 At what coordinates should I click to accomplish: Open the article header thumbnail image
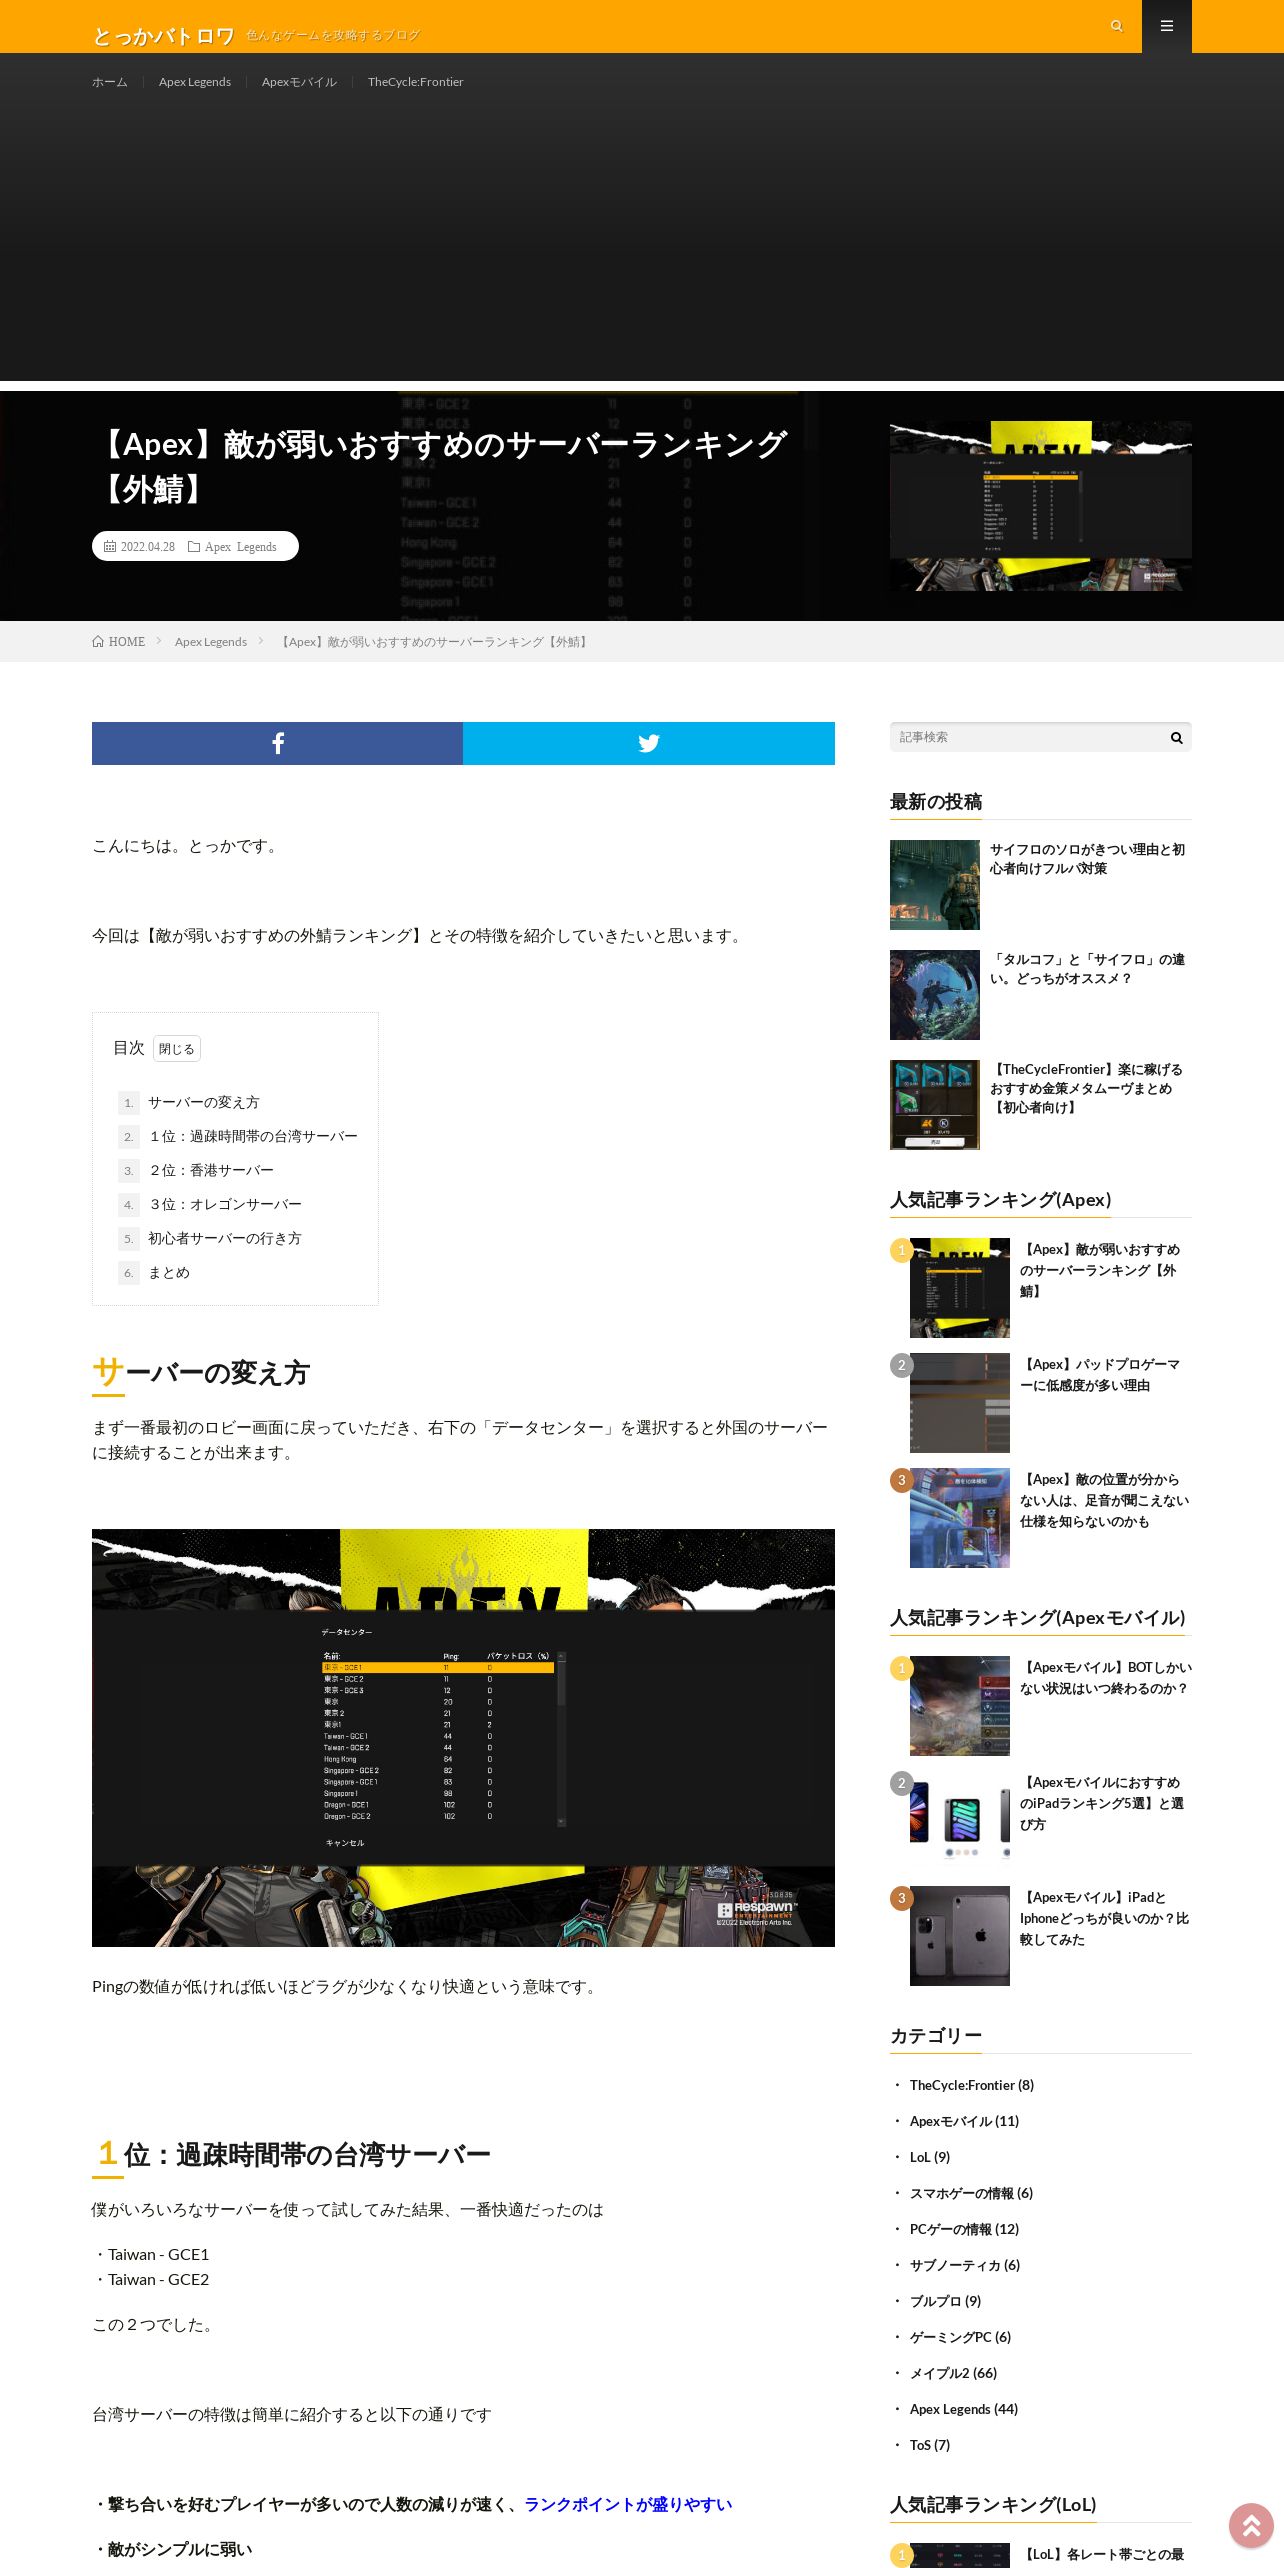[x=1041, y=506]
